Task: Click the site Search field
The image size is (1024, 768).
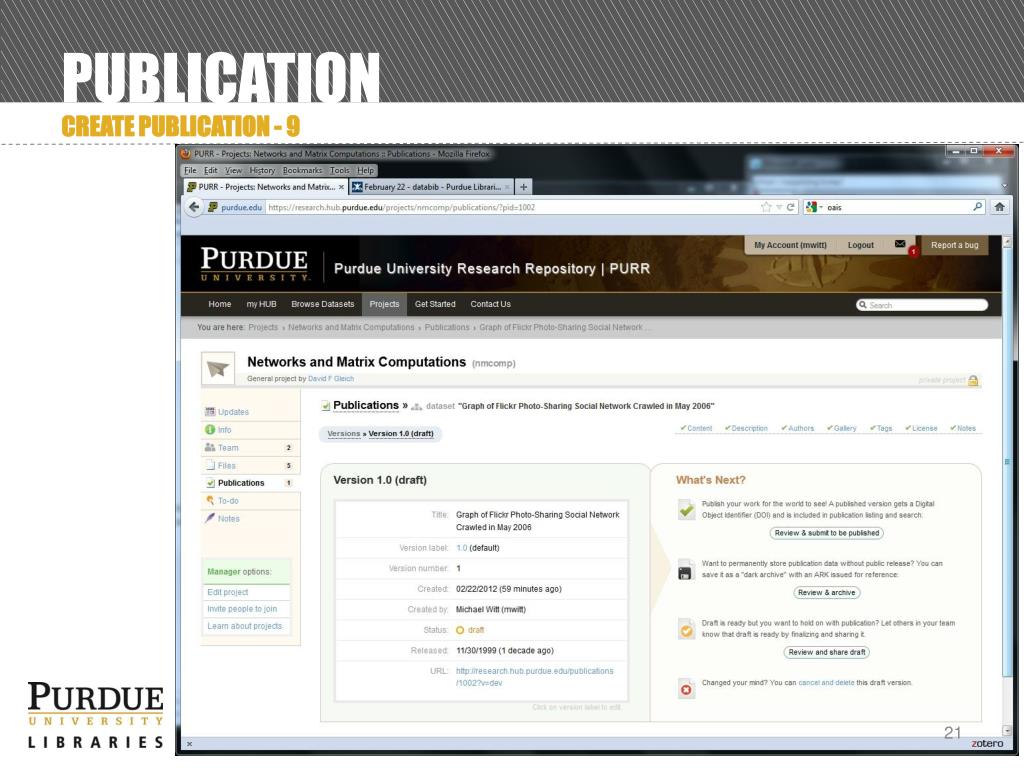Action: point(921,305)
